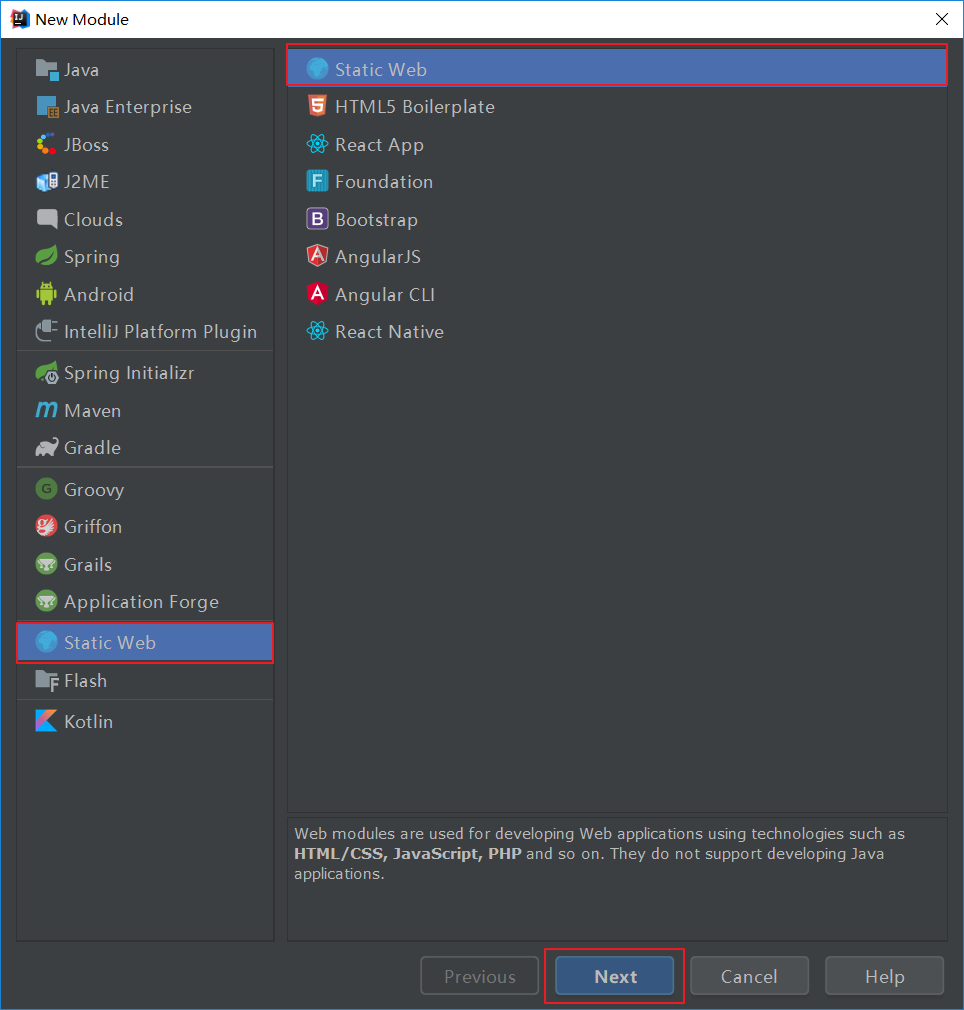Click the Spring leaf icon
964x1010 pixels.
46,256
